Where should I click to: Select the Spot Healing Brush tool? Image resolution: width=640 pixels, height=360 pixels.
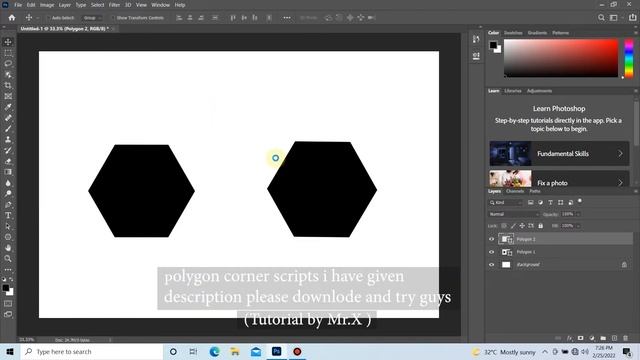tap(8, 118)
